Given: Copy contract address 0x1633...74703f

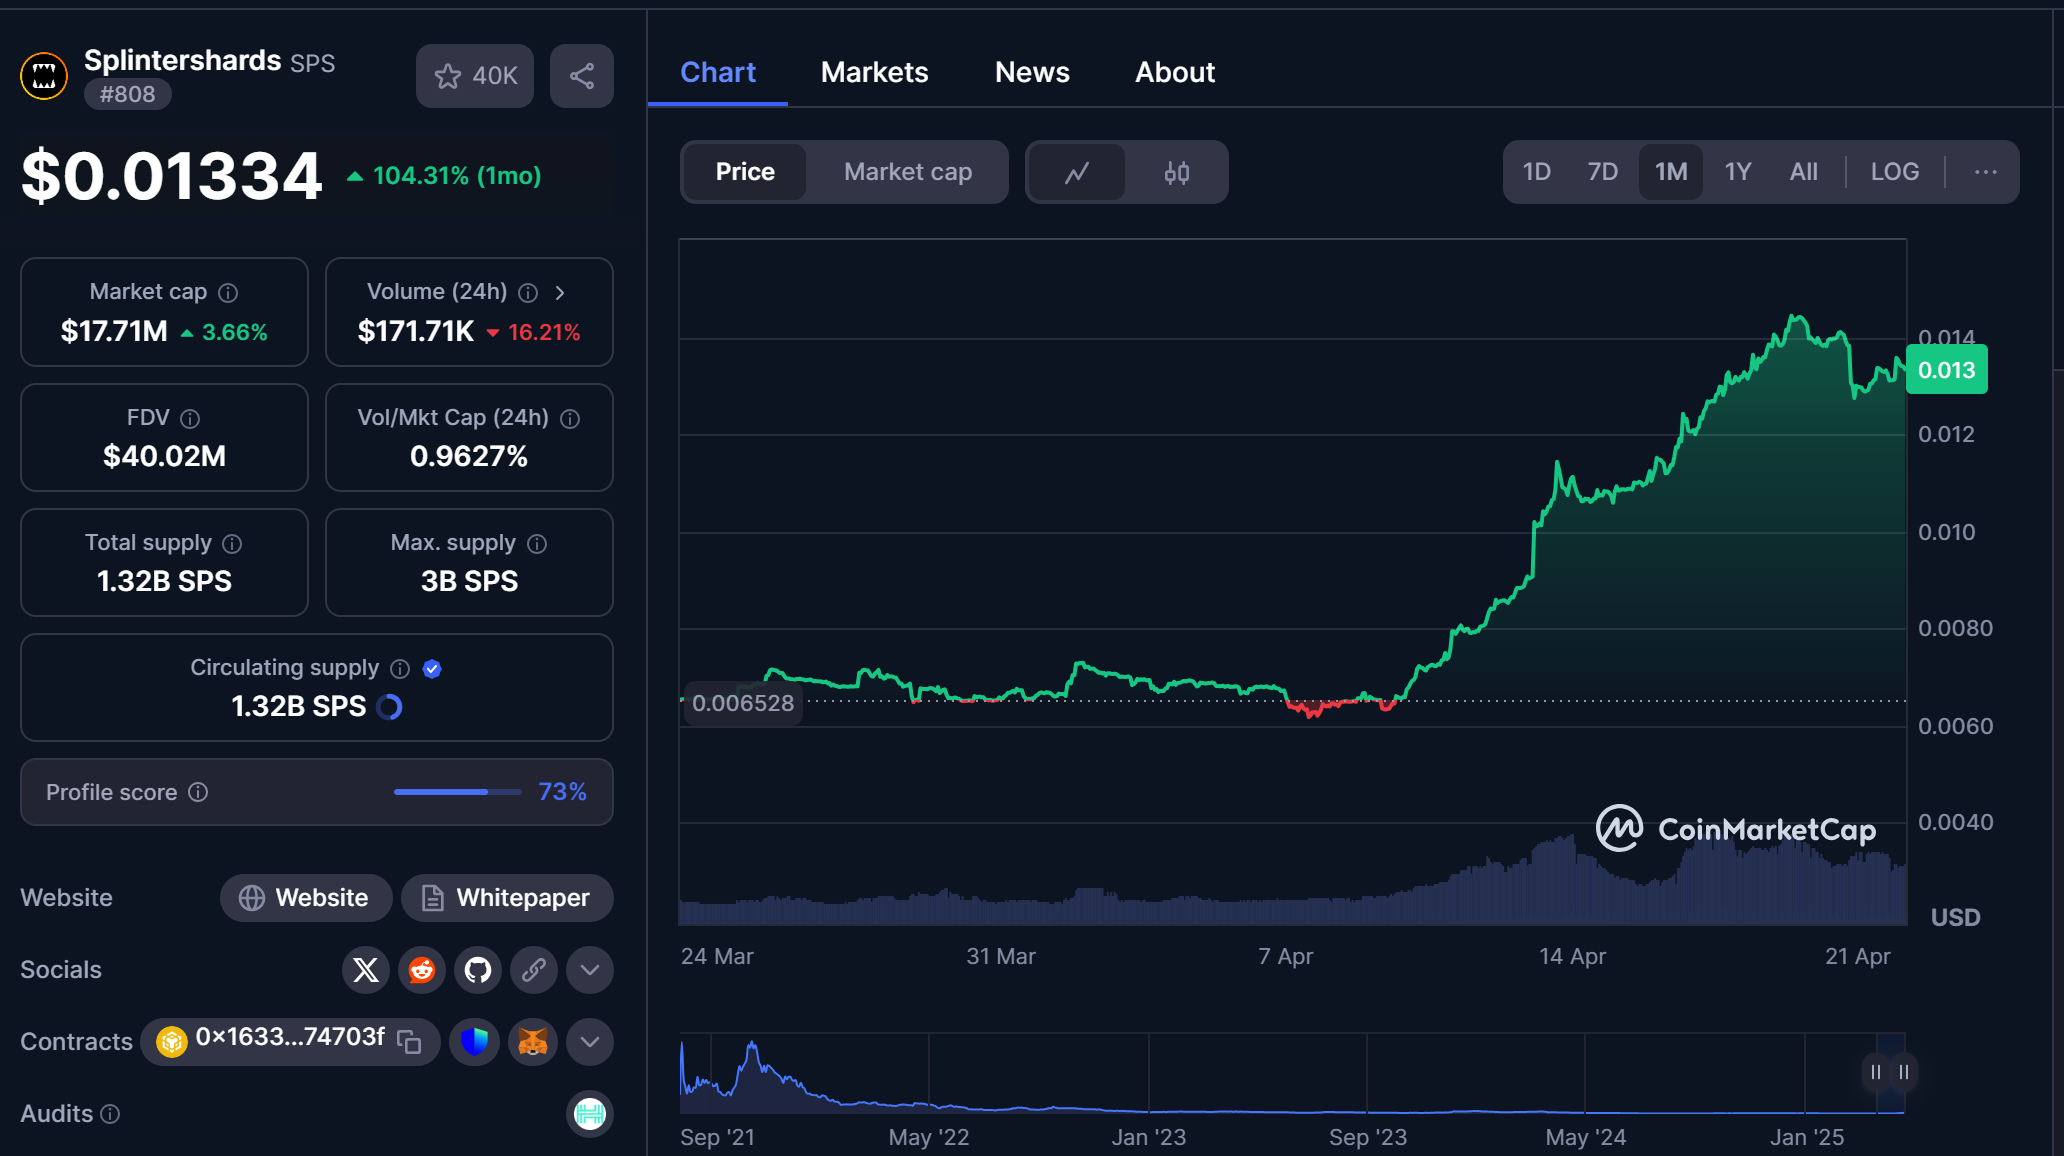Looking at the screenshot, I should [x=409, y=1042].
